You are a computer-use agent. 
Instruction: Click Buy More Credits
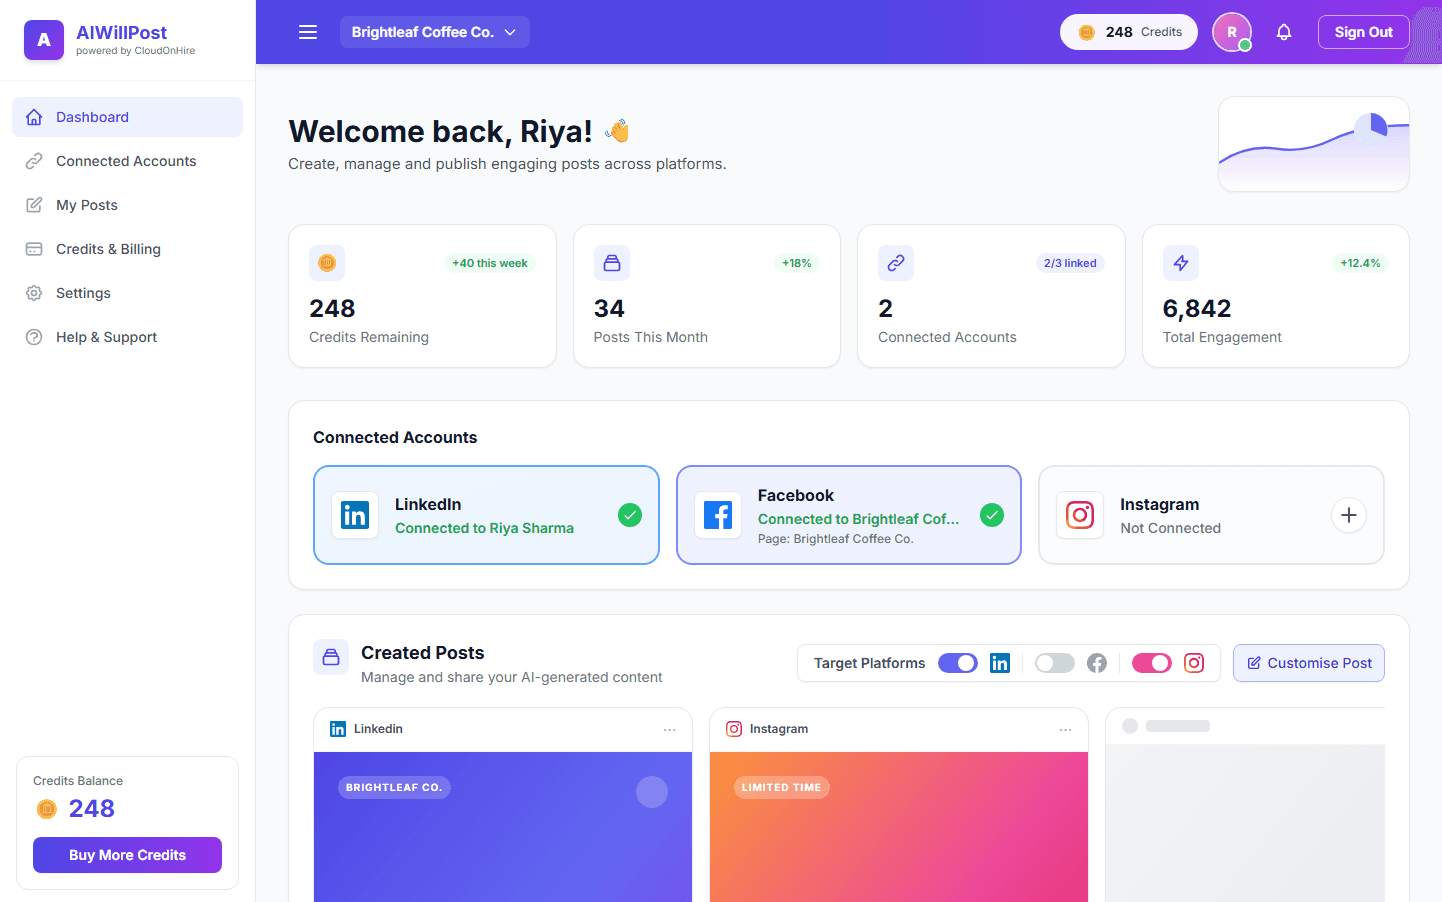(127, 855)
